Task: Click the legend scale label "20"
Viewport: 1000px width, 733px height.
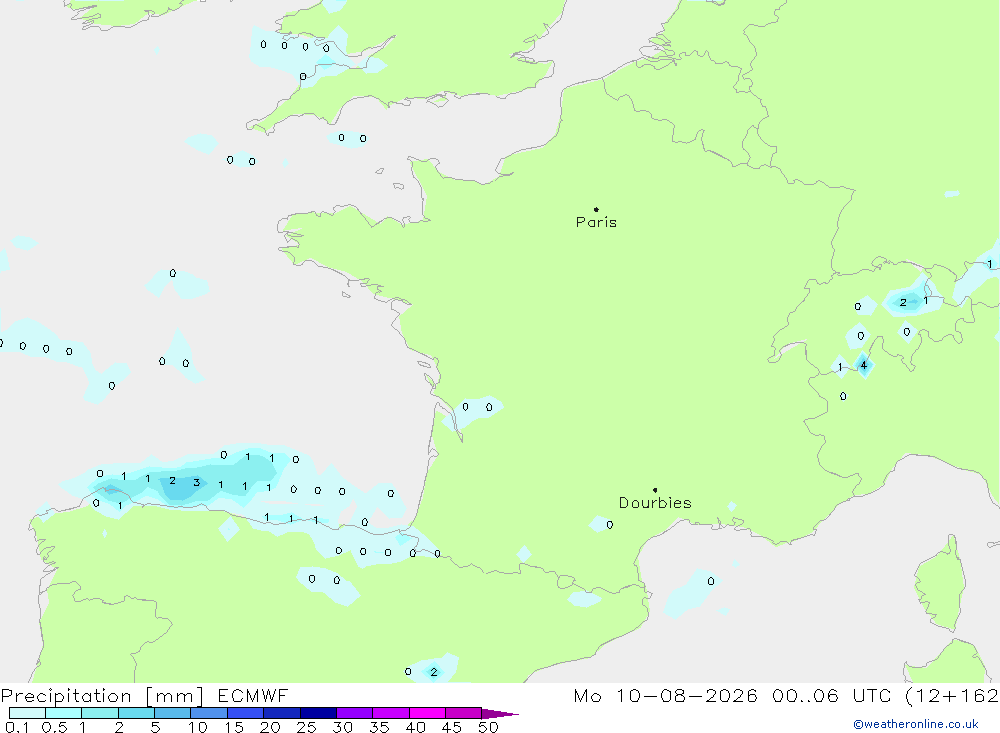Action: [x=270, y=727]
